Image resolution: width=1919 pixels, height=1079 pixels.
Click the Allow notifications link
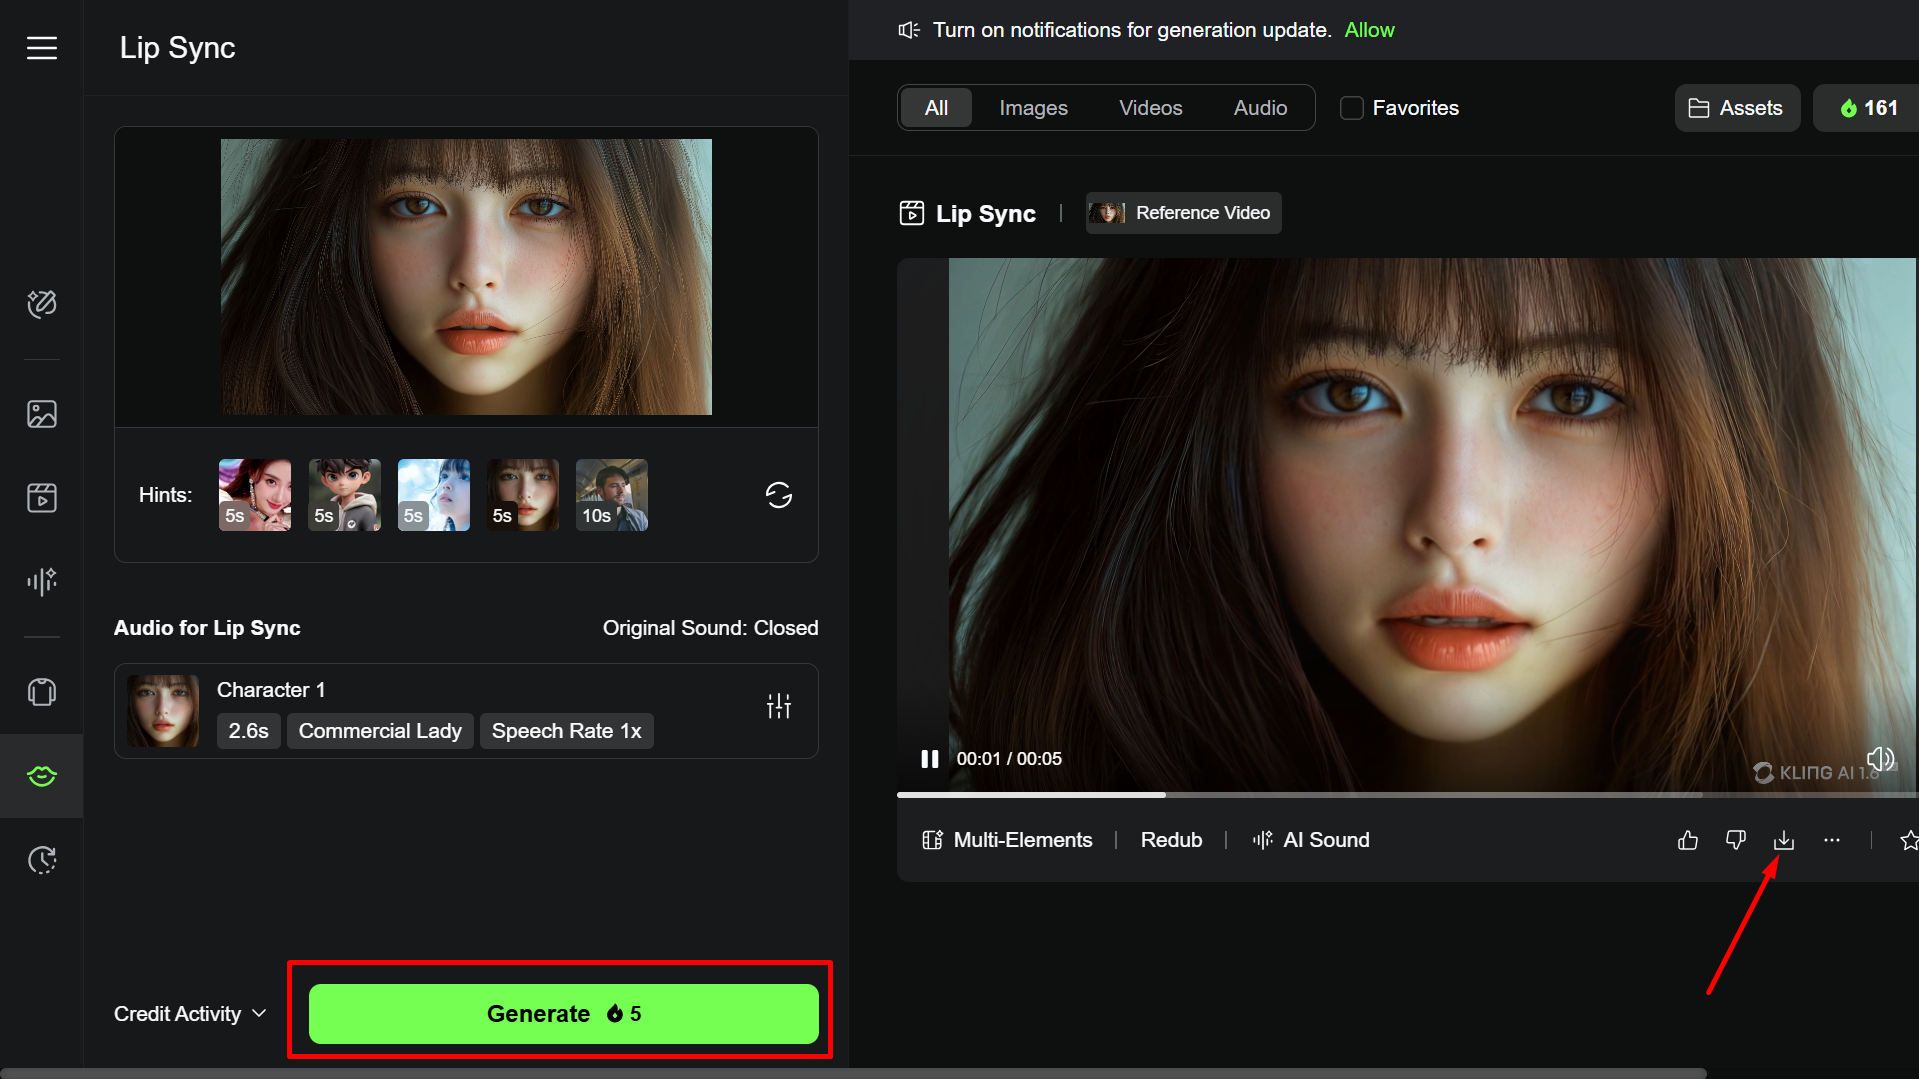tap(1369, 29)
